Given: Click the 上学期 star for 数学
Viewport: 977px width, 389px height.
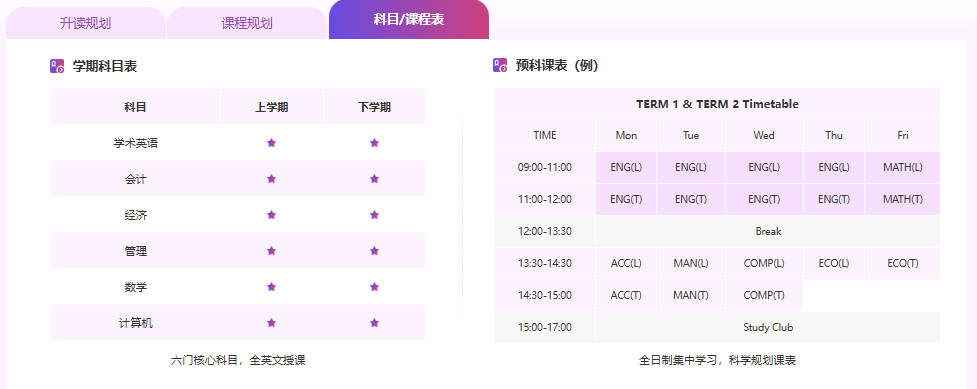Looking at the screenshot, I should click(271, 287).
